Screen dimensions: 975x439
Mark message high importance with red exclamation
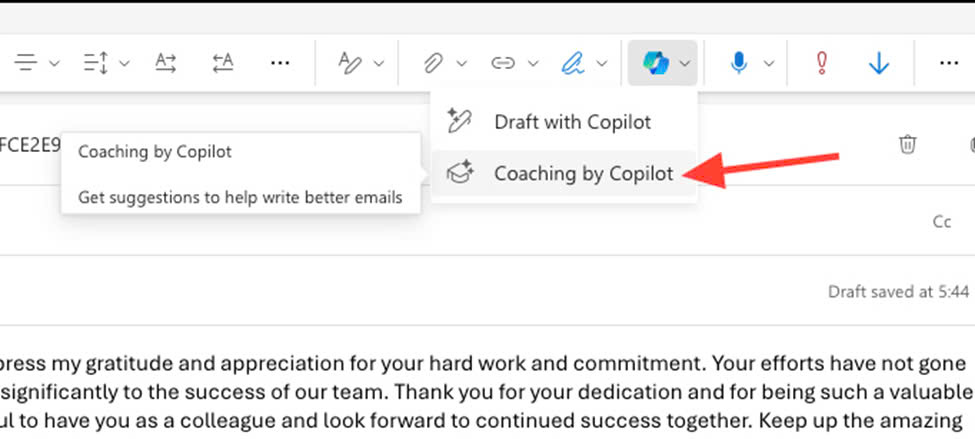[821, 63]
